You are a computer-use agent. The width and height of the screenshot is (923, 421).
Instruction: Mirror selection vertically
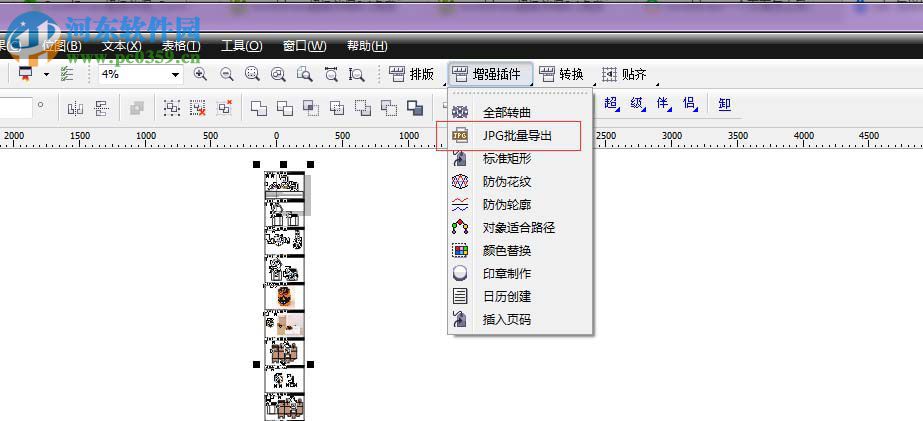[101, 108]
